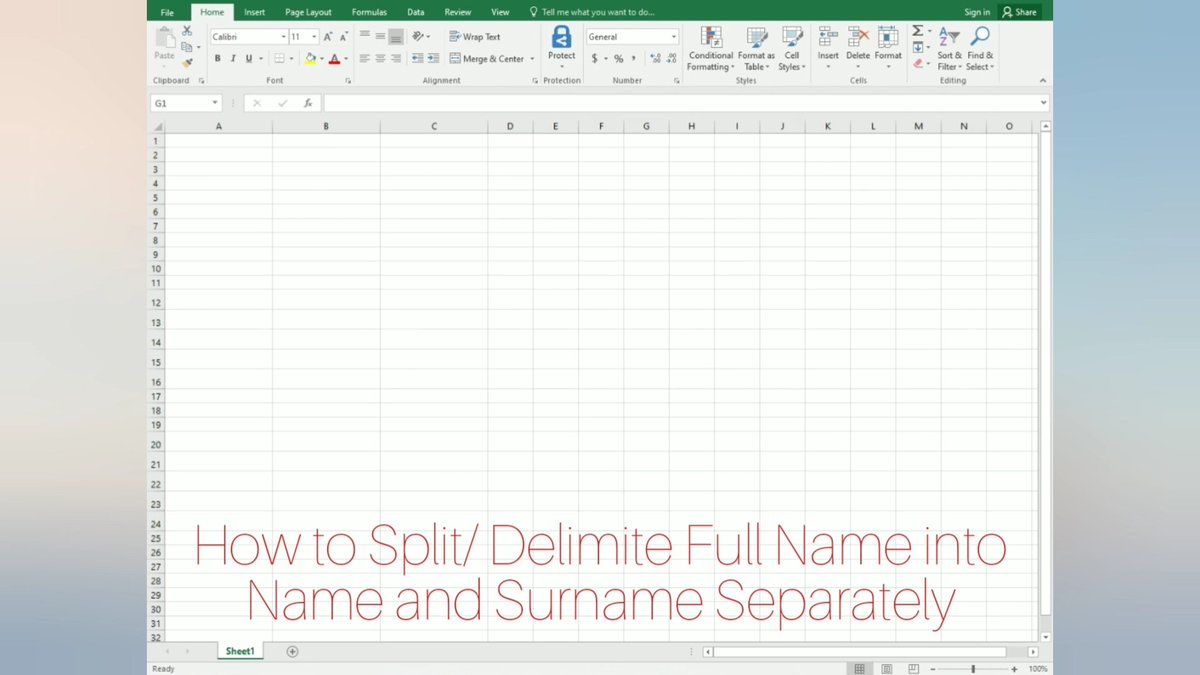Viewport: 1200px width, 675px height.
Task: Click the Tell me search box
Action: pyautogui.click(x=592, y=12)
